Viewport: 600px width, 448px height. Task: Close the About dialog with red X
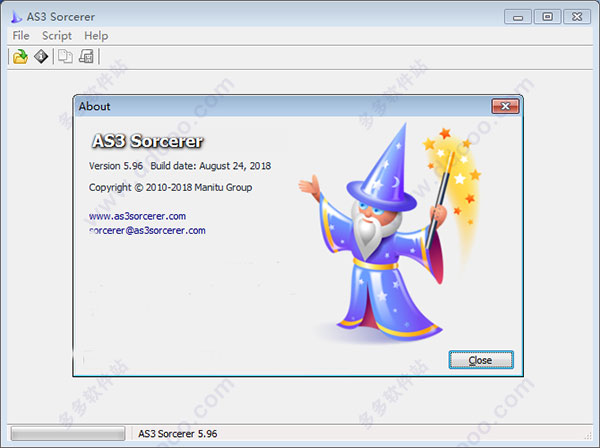point(505,106)
